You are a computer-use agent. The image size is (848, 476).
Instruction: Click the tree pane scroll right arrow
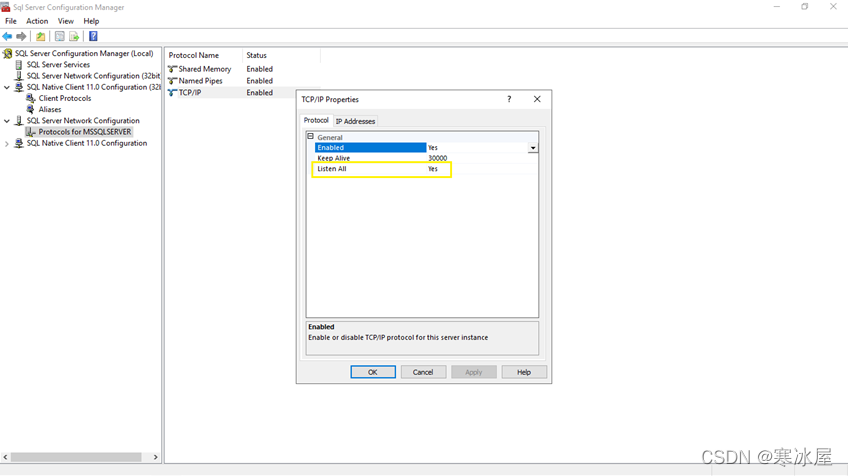pos(156,457)
